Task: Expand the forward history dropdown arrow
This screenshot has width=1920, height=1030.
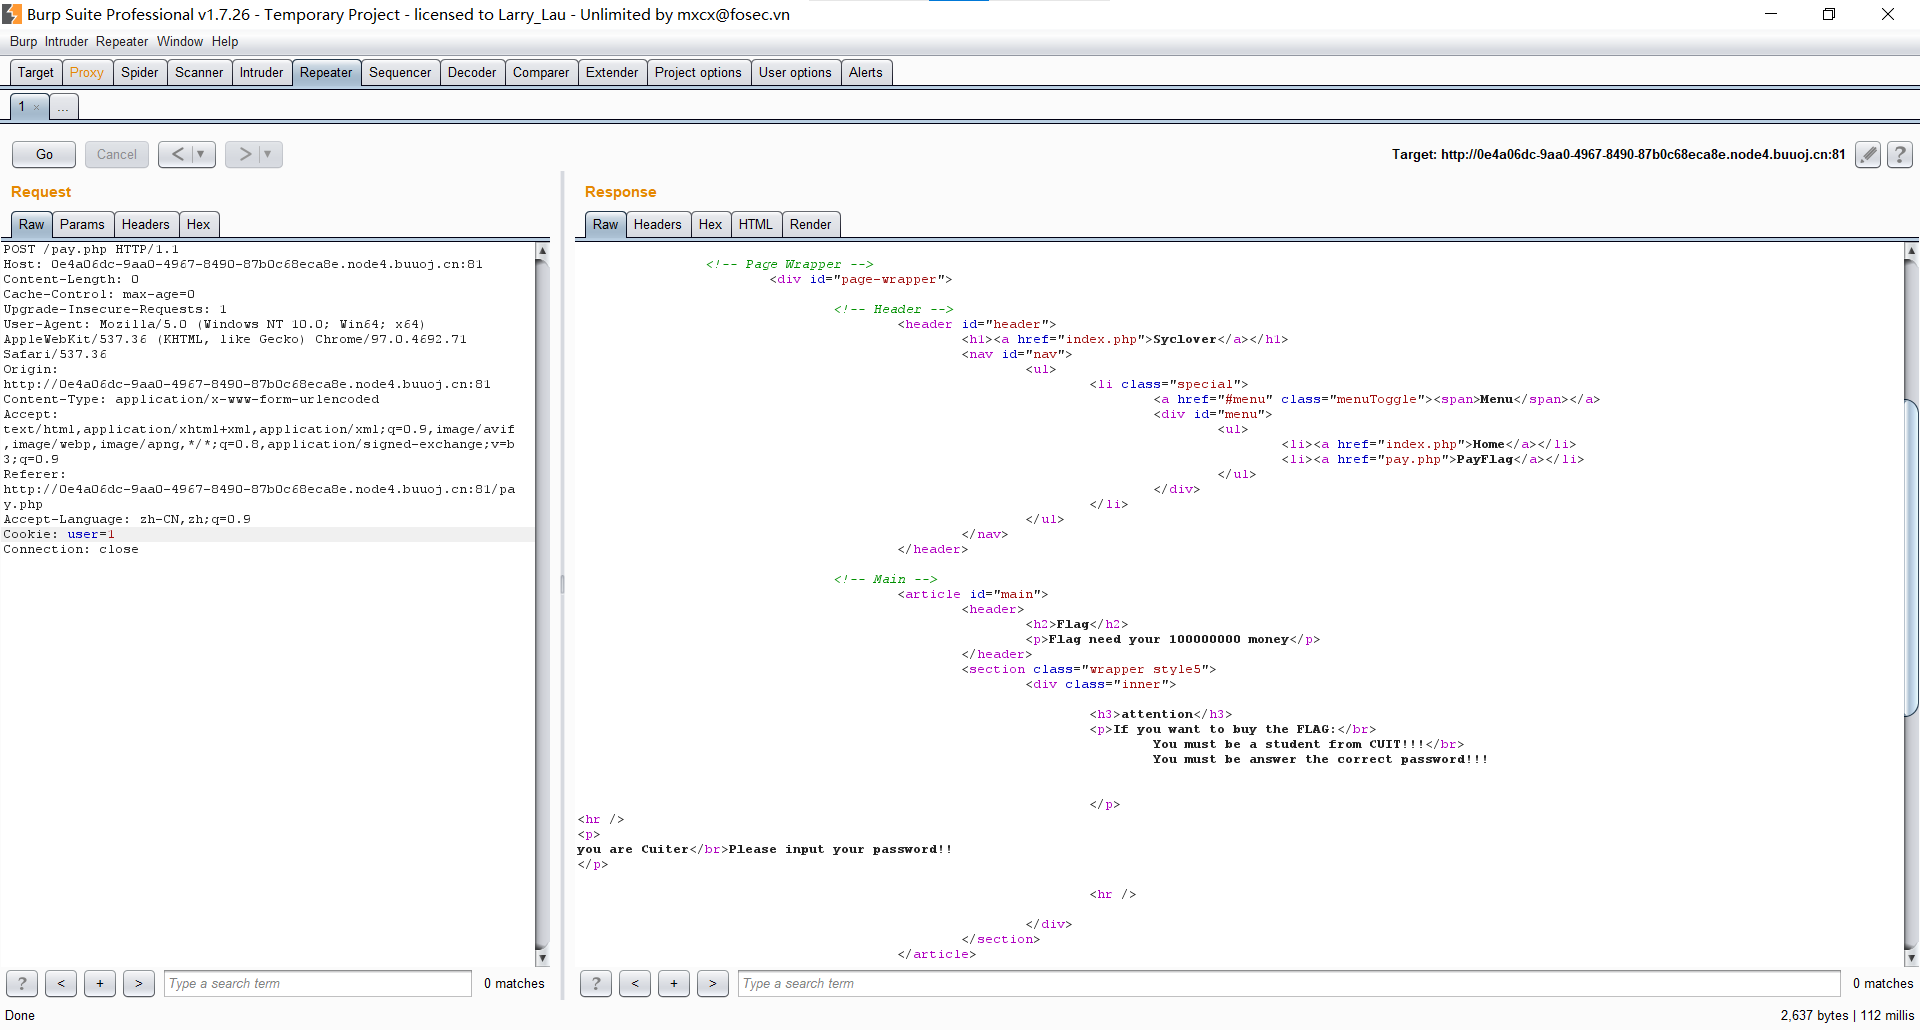Action: (x=268, y=154)
